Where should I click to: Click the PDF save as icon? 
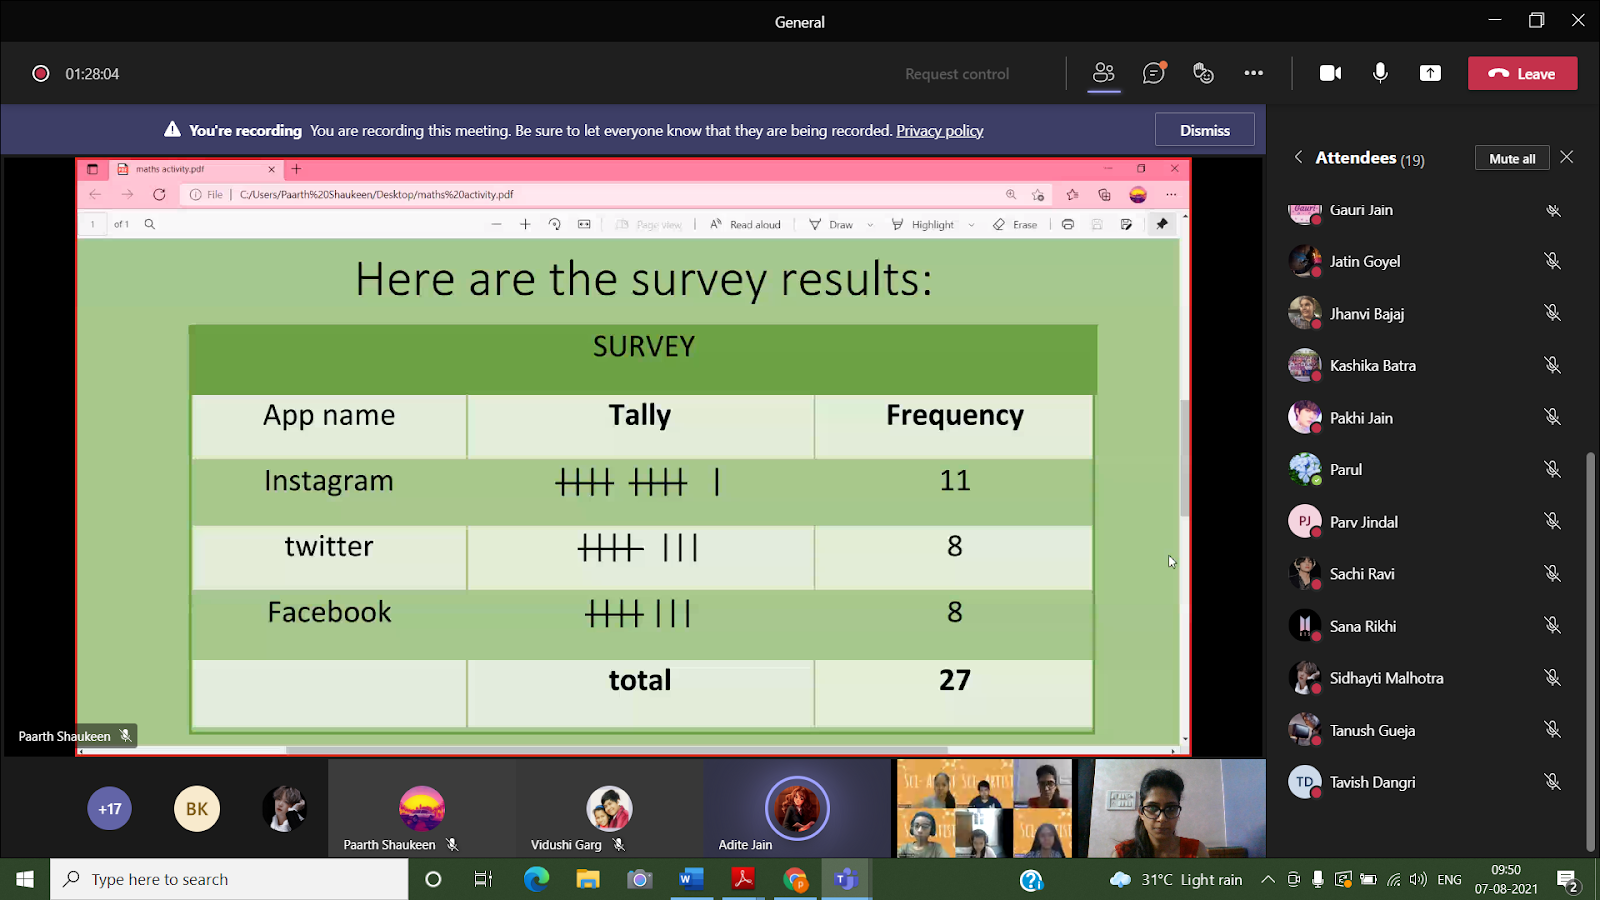click(1126, 224)
